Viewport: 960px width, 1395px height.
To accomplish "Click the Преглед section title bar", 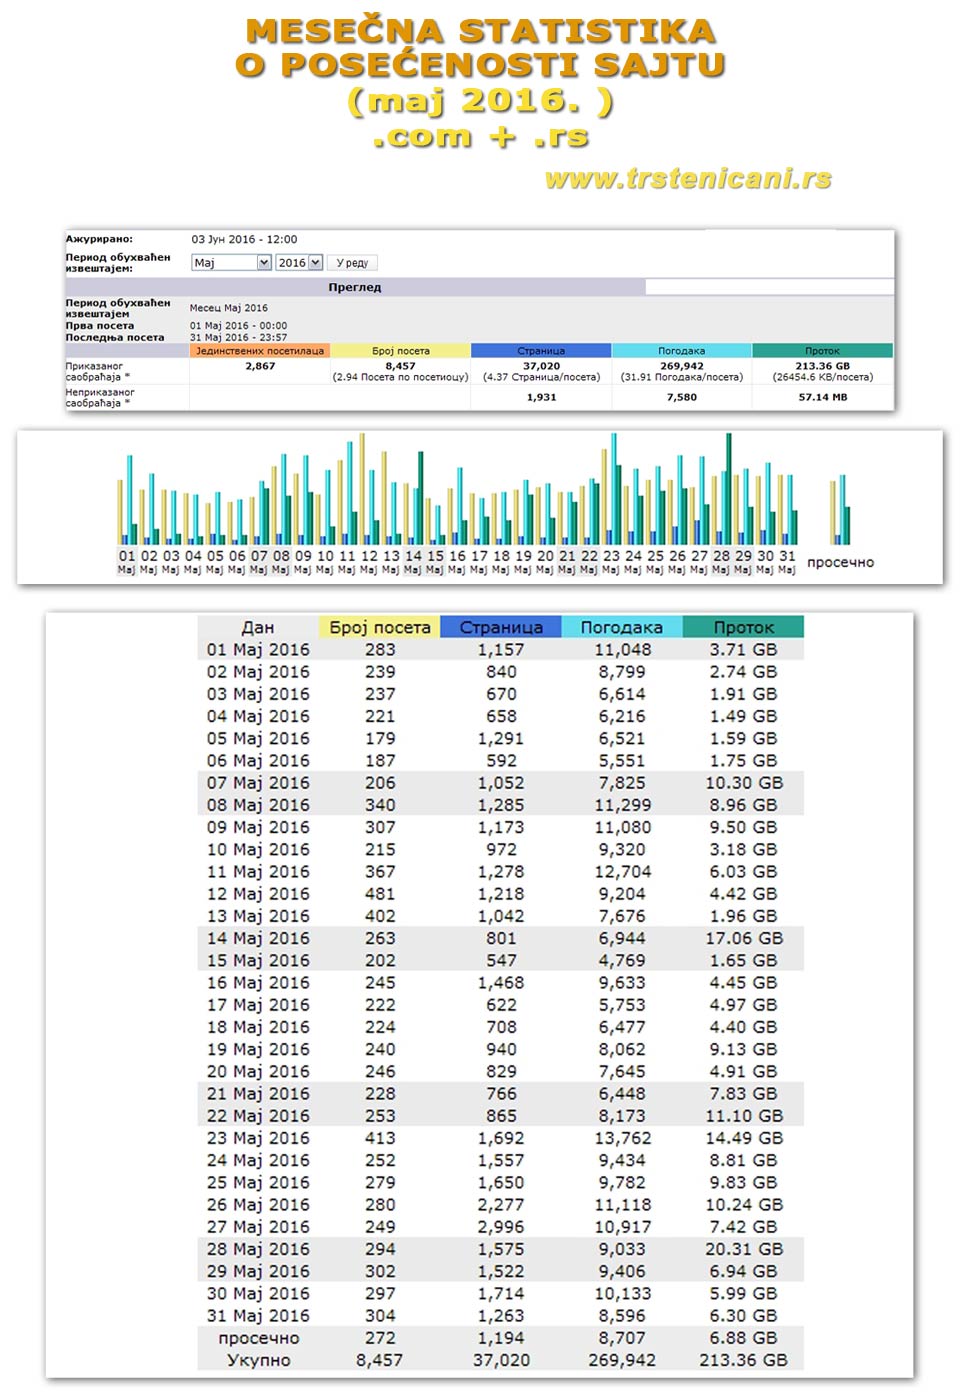I will click(x=355, y=287).
